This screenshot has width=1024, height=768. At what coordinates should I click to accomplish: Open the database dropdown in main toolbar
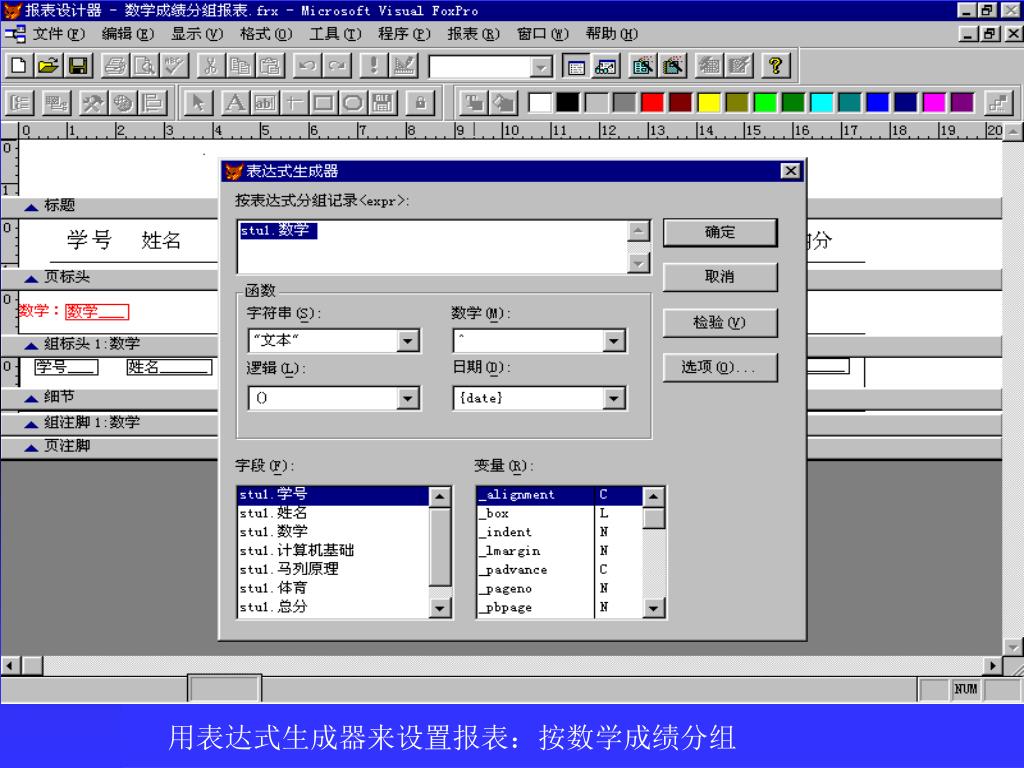(540, 66)
